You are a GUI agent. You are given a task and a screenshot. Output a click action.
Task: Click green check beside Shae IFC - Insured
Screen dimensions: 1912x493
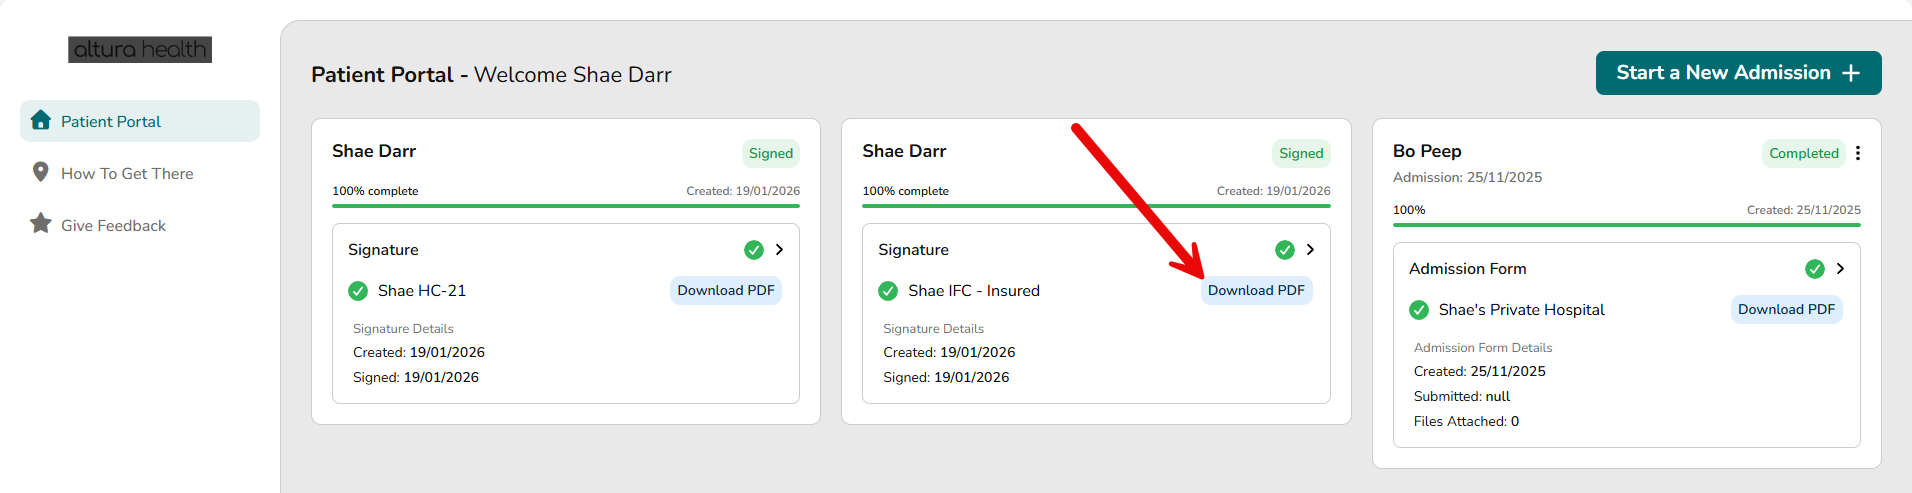point(888,291)
